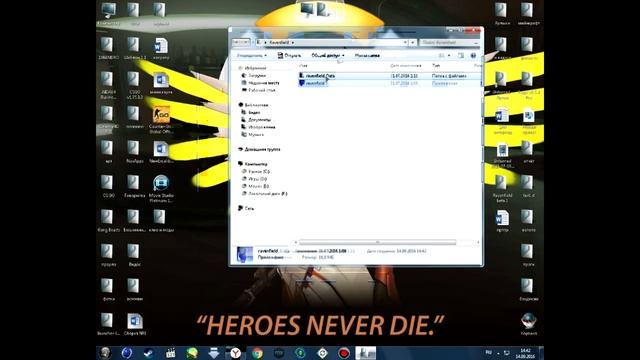Click the change view icon in Explorer toolbar
Image resolution: width=640 pixels, height=360 pixels.
point(441,56)
